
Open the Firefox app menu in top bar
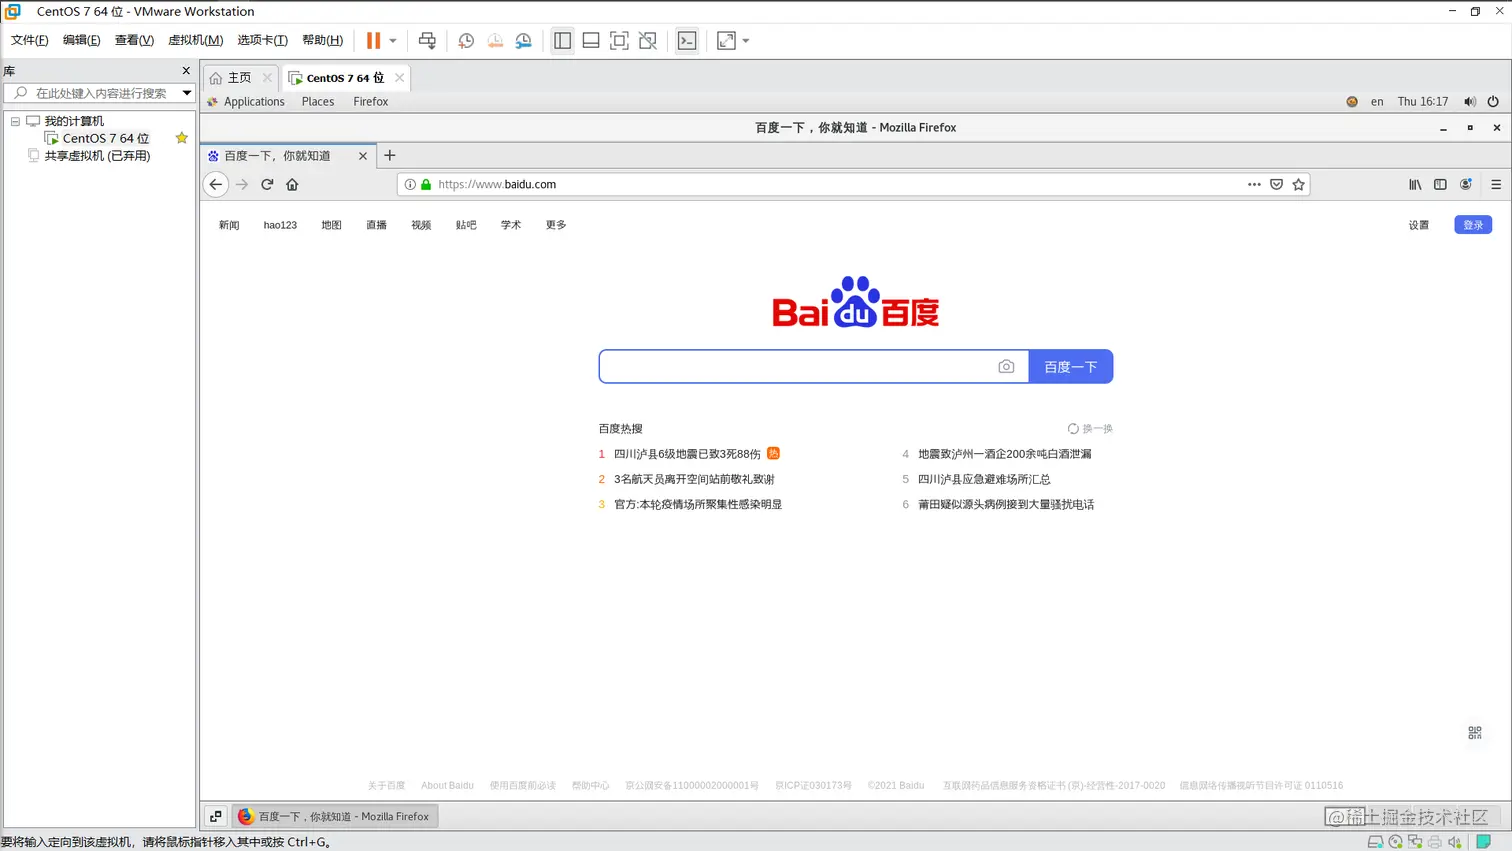[370, 102]
